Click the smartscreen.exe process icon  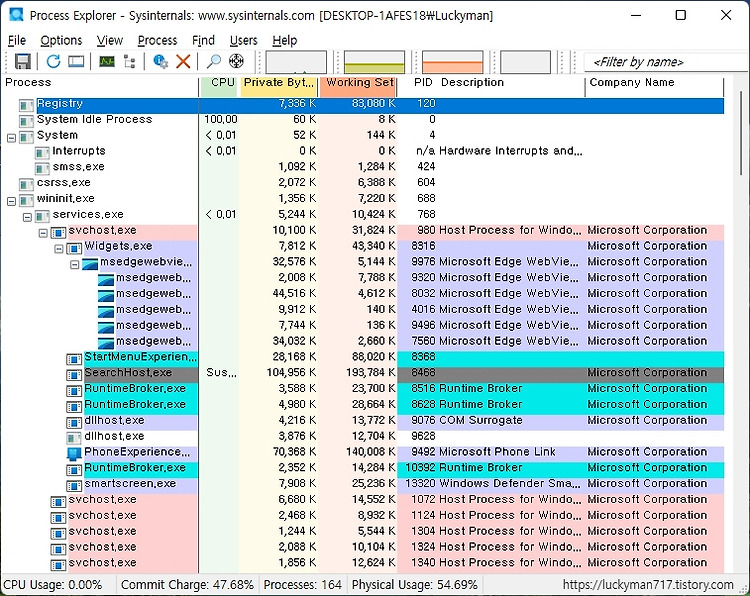pyautogui.click(x=74, y=485)
